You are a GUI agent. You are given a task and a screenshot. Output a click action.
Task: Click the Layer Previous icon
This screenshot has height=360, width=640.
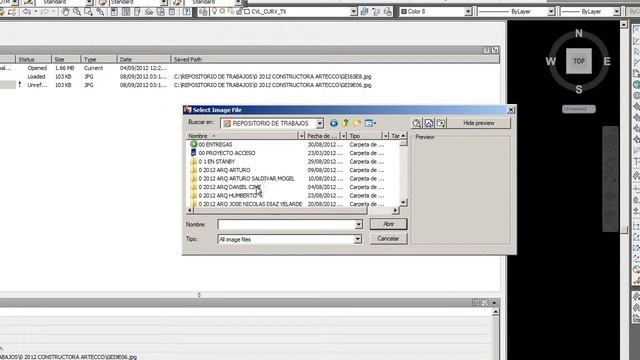pyautogui.click(x=376, y=12)
